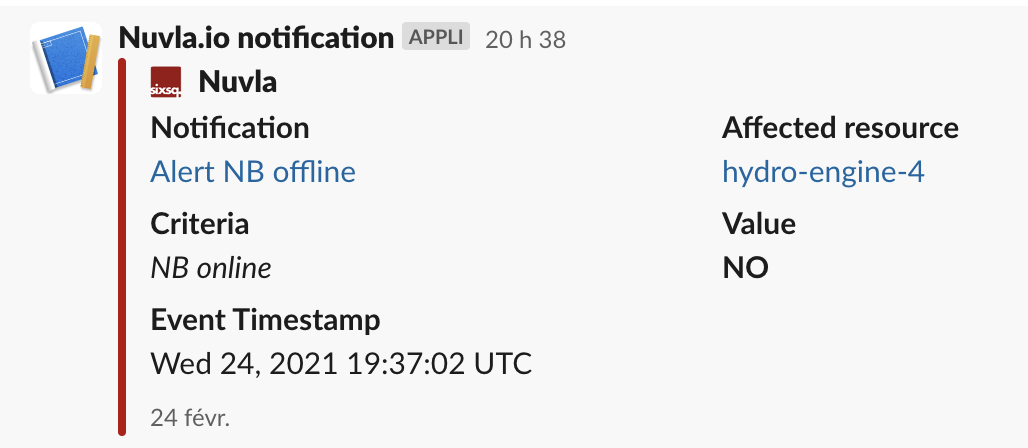Image resolution: width=1028 pixels, height=448 pixels.
Task: Click the Nuvla.io notification app avatar
Action: tap(66, 58)
